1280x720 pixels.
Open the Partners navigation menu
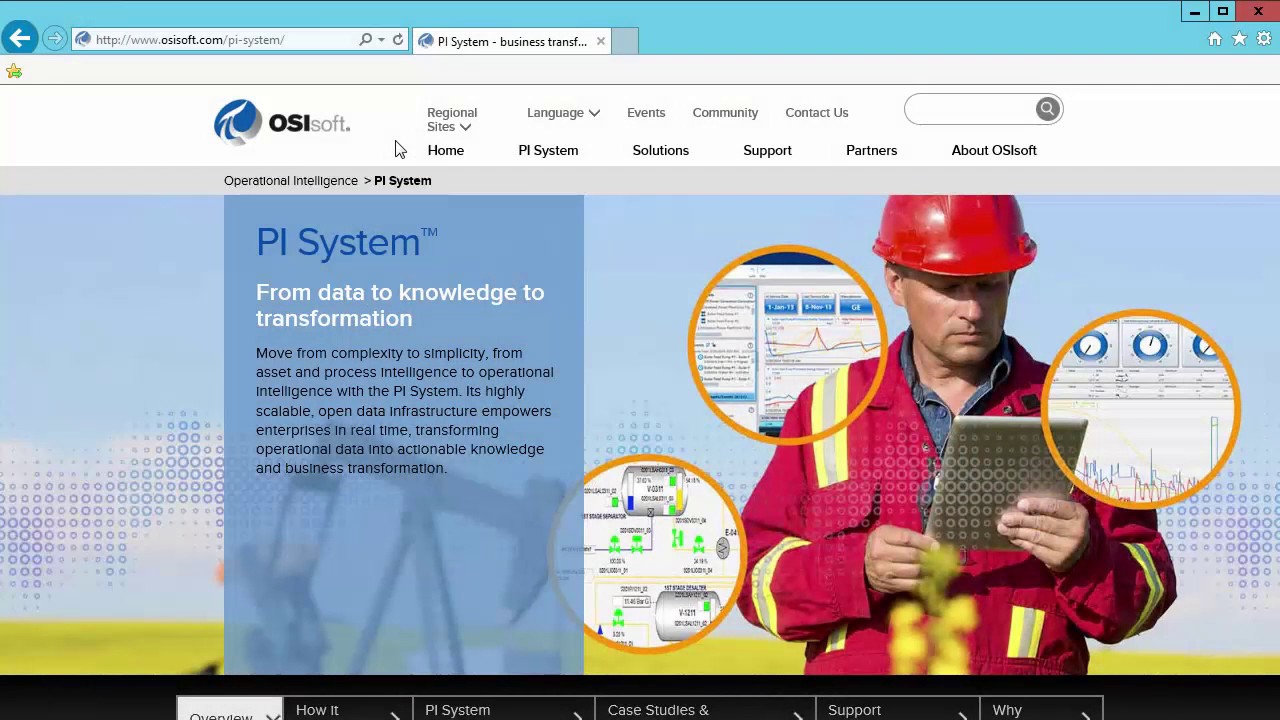pyautogui.click(x=871, y=150)
